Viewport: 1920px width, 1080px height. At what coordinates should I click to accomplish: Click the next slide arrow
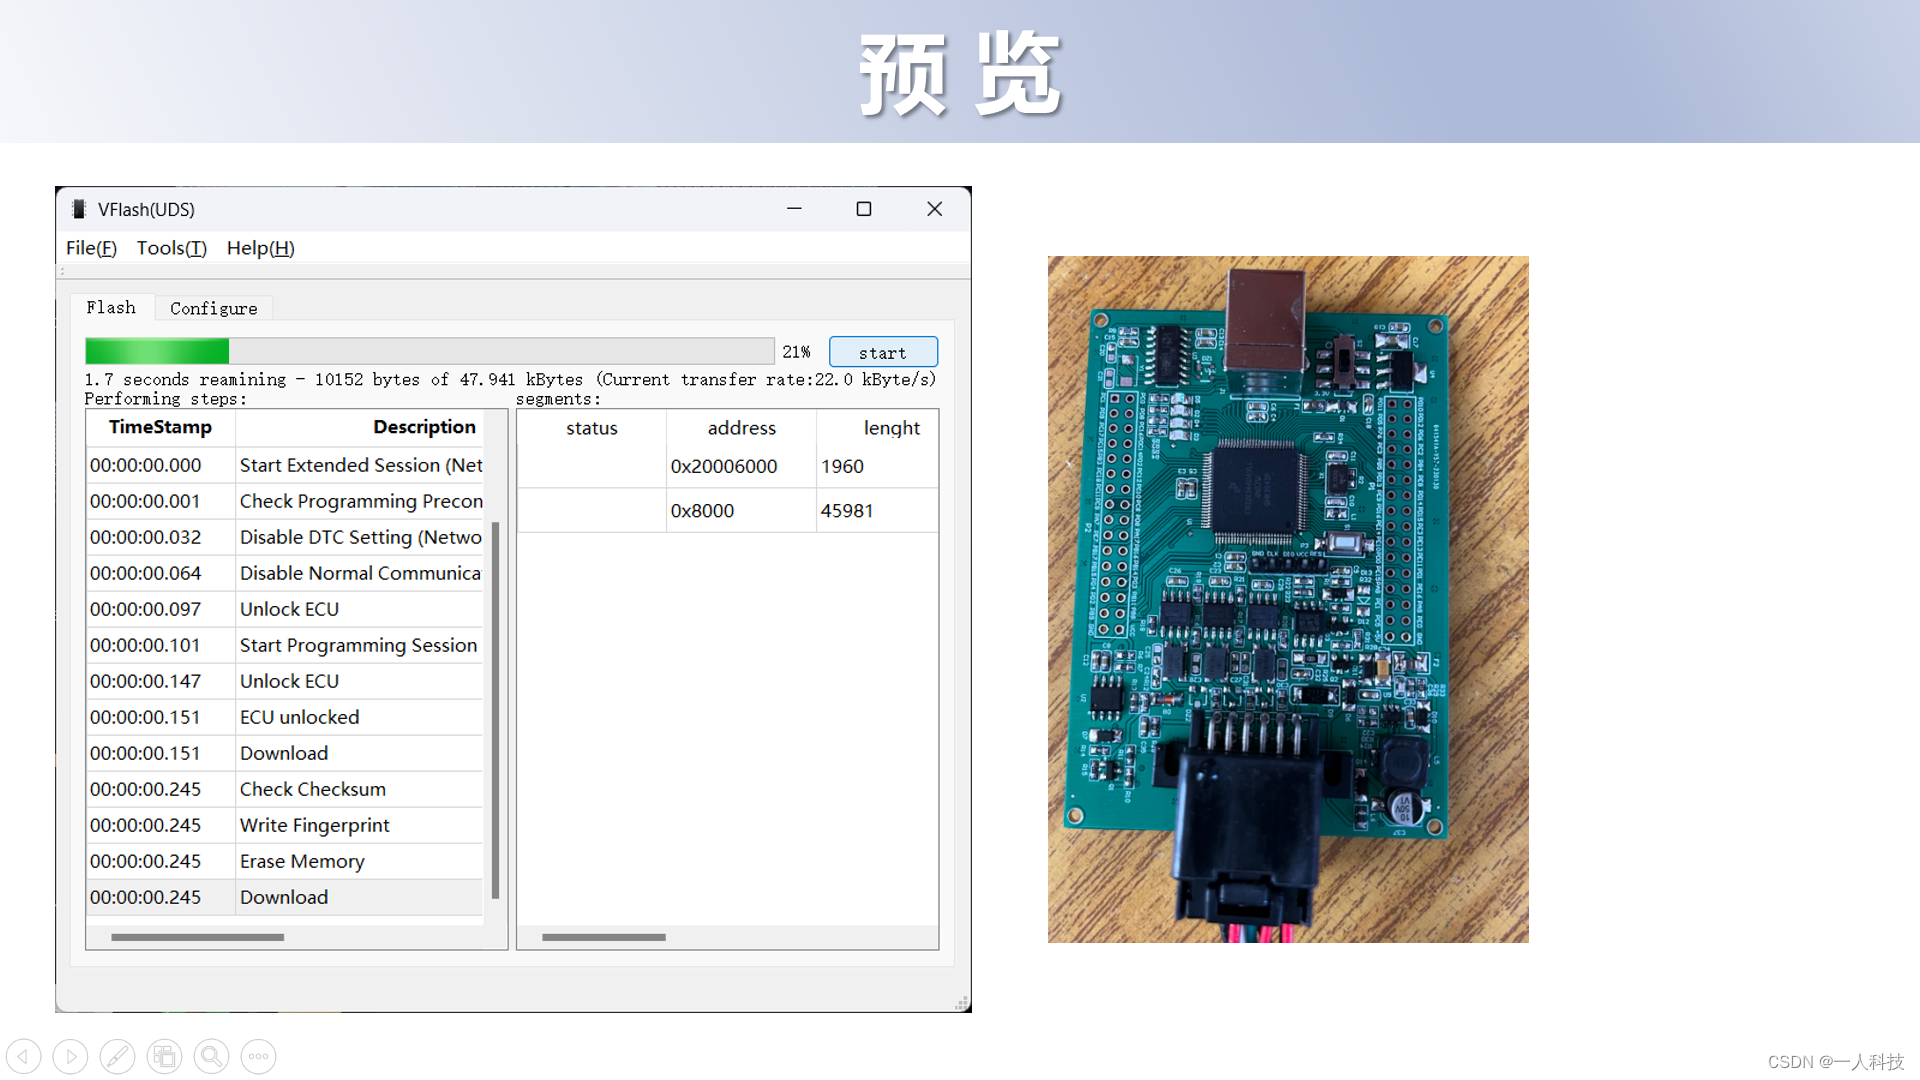click(71, 1055)
